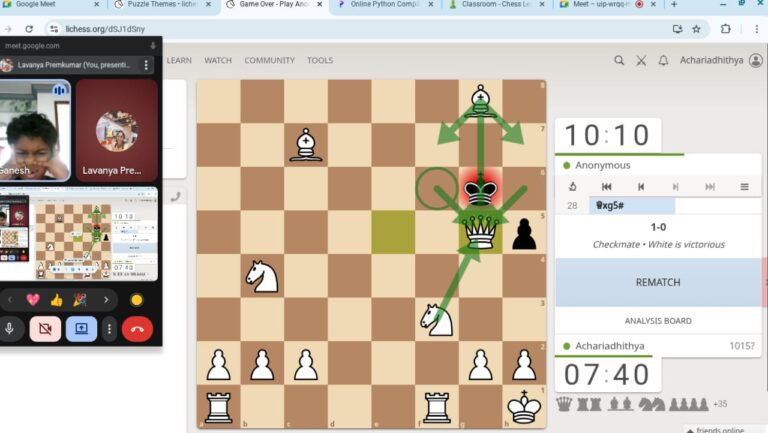End the Meet call with red button
Screen dimensions: 768x433
point(137,328)
